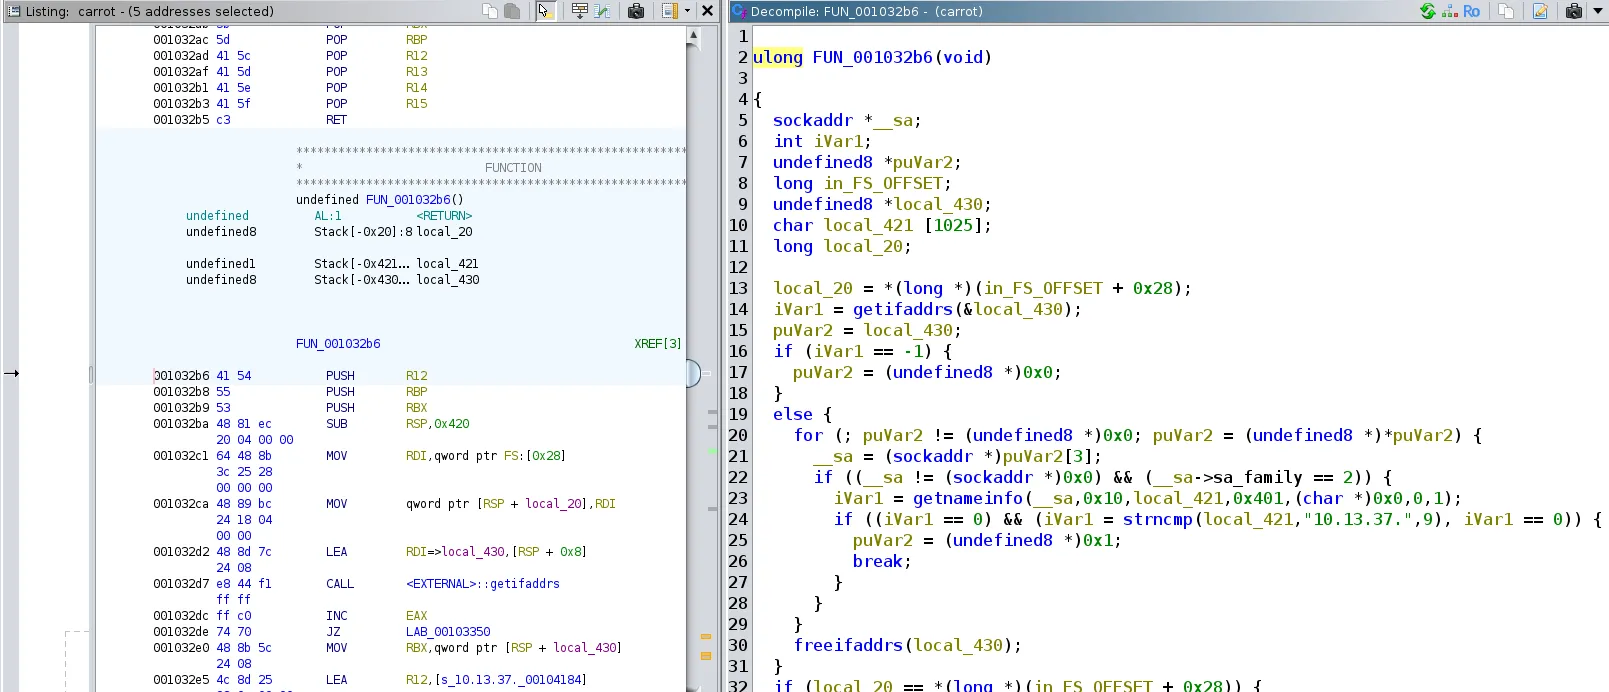Click LAB_00103350 jump target
Viewport: 1609px width, 692px height.
448,631
